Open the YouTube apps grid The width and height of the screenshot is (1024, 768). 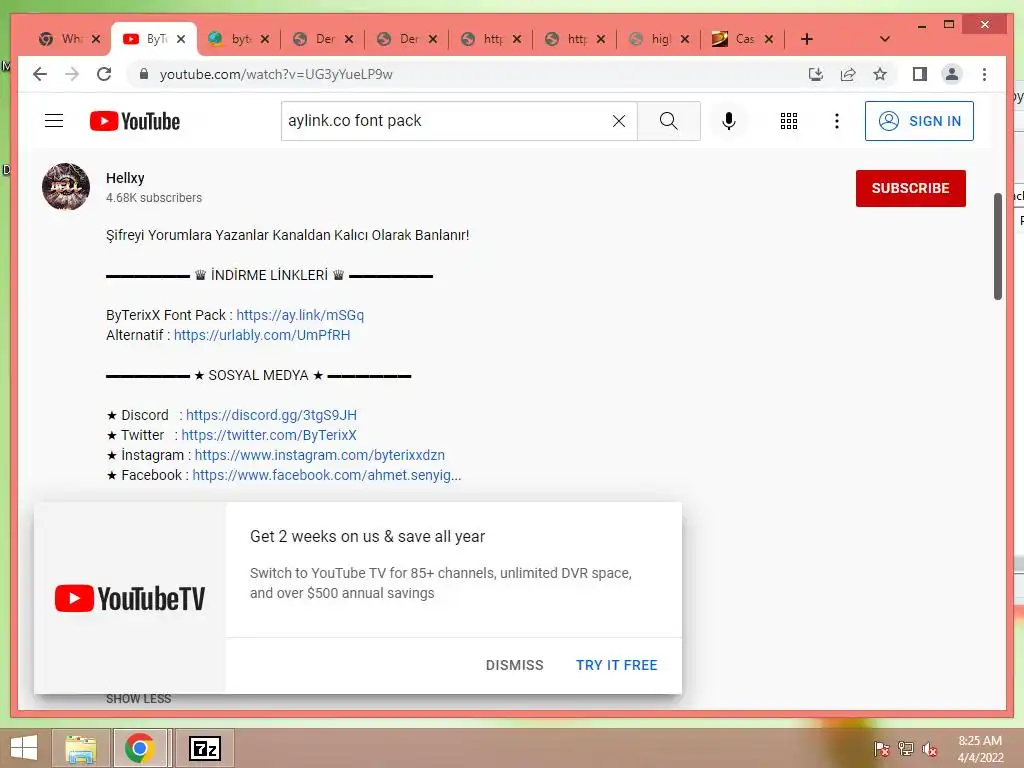point(789,121)
